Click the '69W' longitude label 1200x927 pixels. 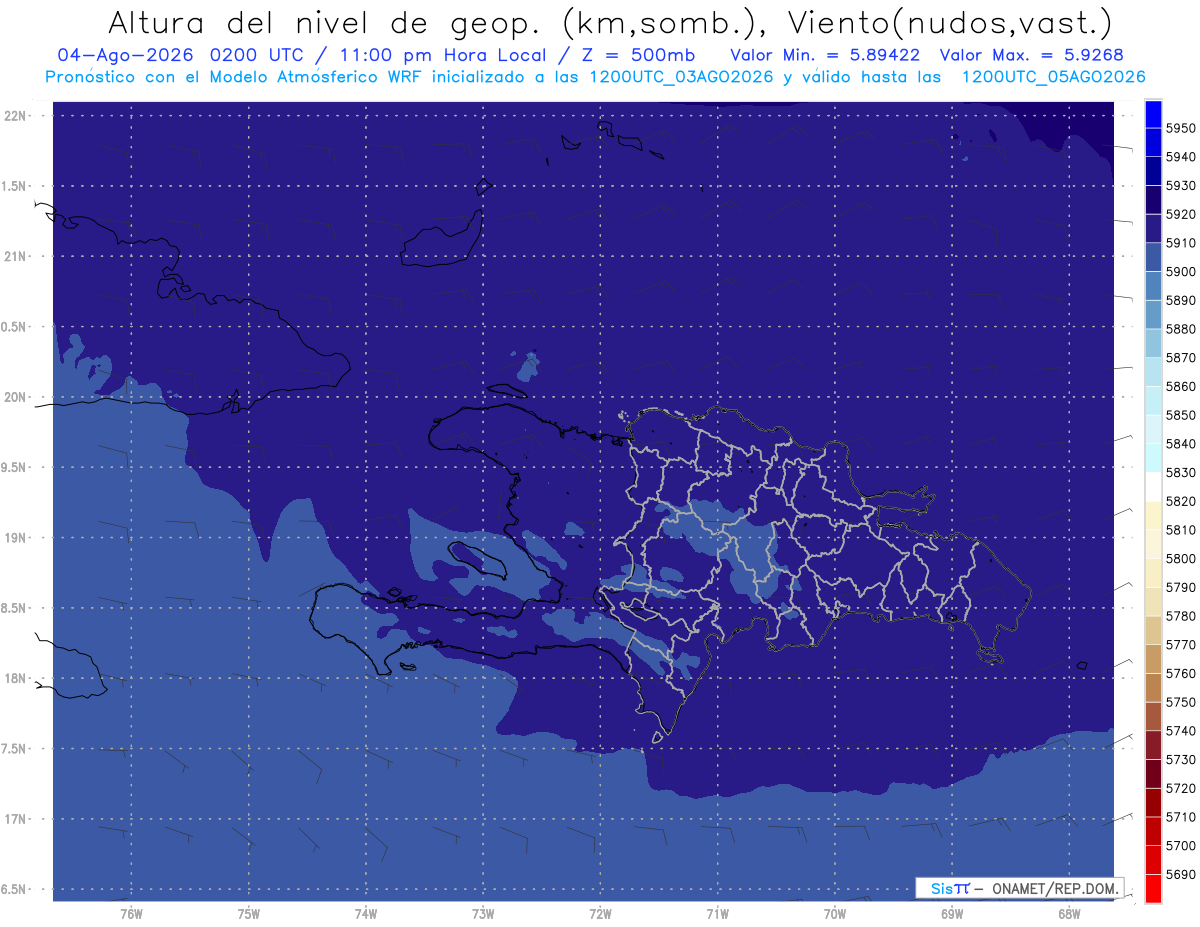pyautogui.click(x=952, y=914)
